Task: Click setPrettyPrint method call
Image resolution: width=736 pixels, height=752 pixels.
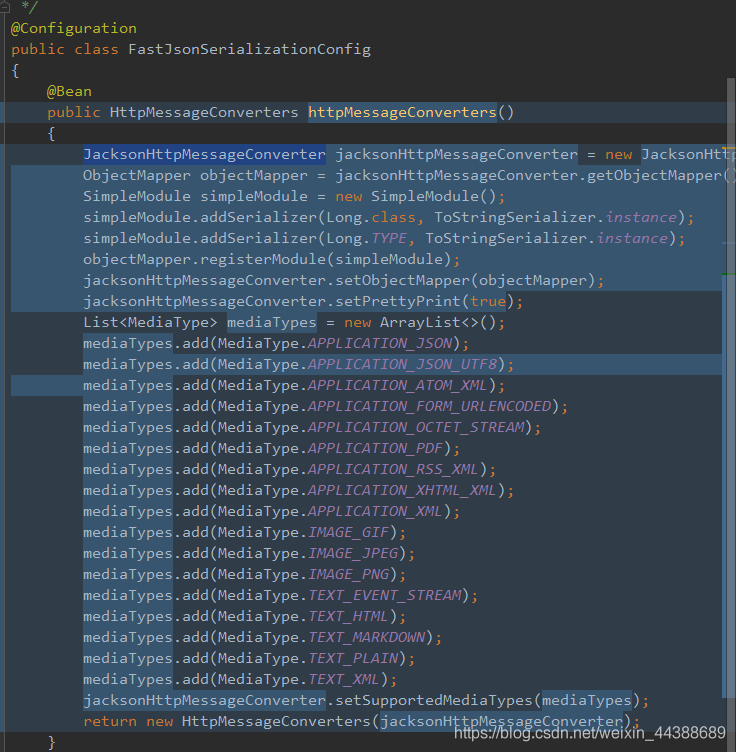Action: 398,302
